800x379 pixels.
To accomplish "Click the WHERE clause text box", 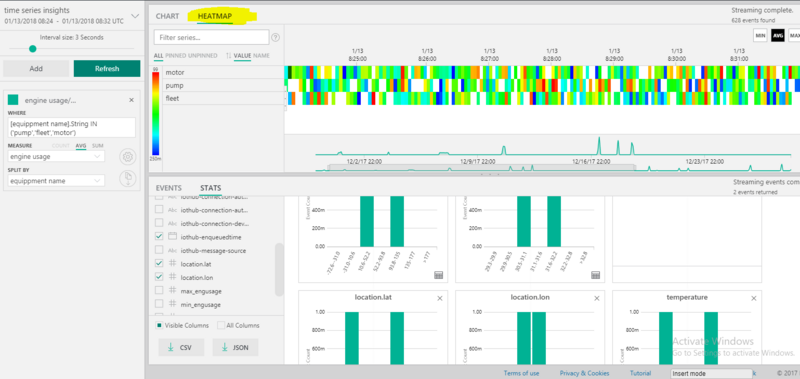I will (71, 128).
